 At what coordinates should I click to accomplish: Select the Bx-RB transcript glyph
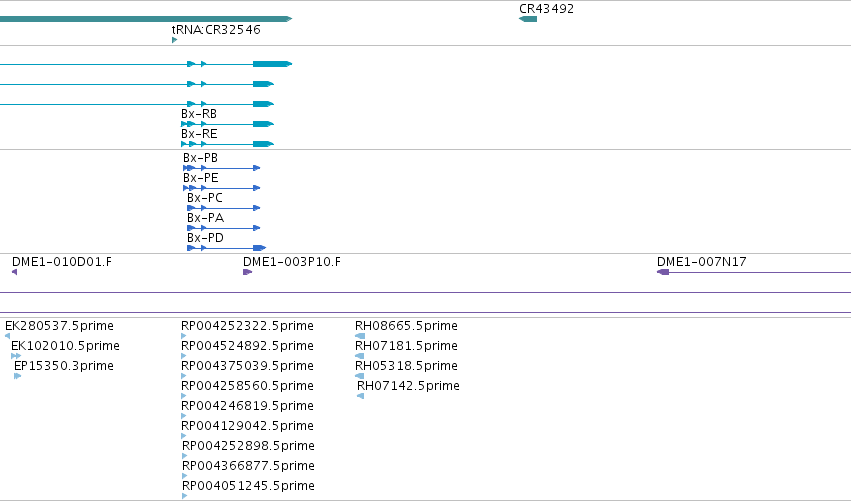(227, 124)
